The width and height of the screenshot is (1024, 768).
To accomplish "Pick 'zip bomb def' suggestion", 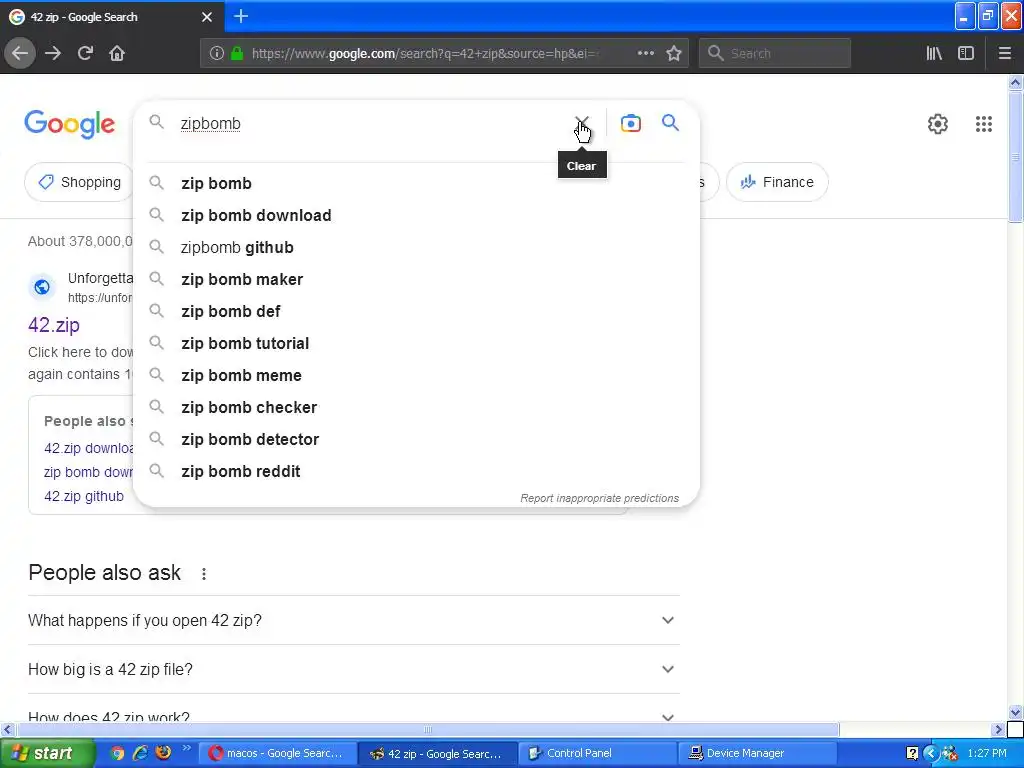I will click(416, 312).
